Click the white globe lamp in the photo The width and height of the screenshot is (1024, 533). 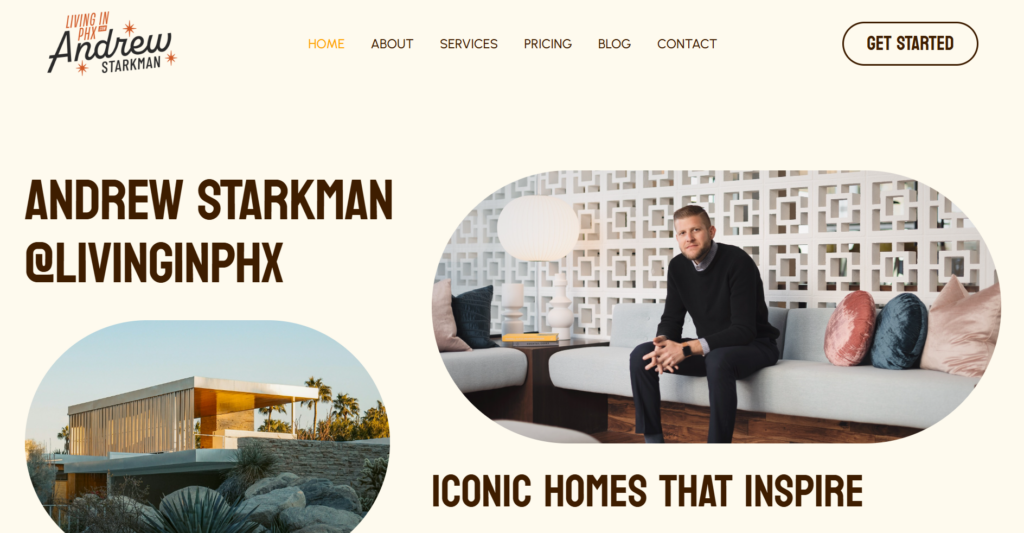[x=537, y=229]
